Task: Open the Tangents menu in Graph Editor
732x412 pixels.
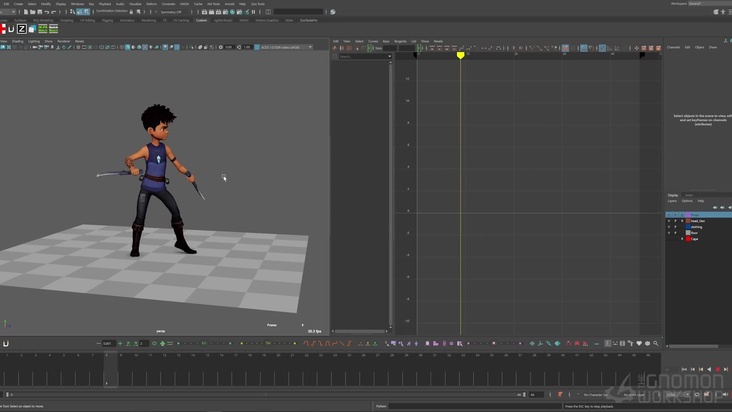Action: (401, 41)
